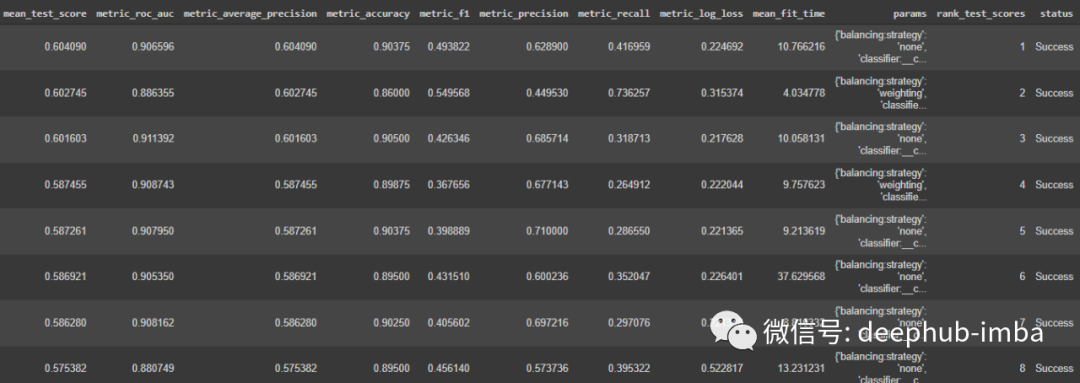
Task: Select log_loss value 0.522817
Action: [723, 369]
